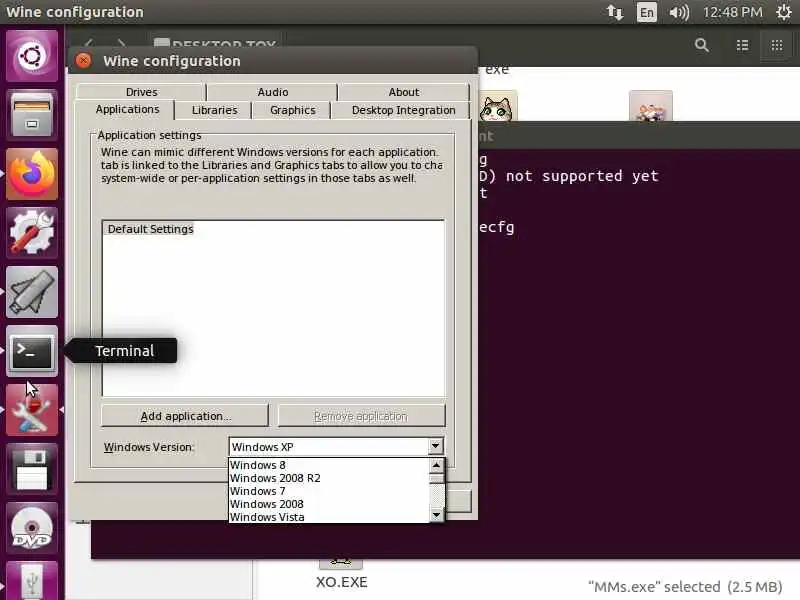This screenshot has width=800, height=600.
Task: Open network indicator in top panel
Action: tap(615, 12)
